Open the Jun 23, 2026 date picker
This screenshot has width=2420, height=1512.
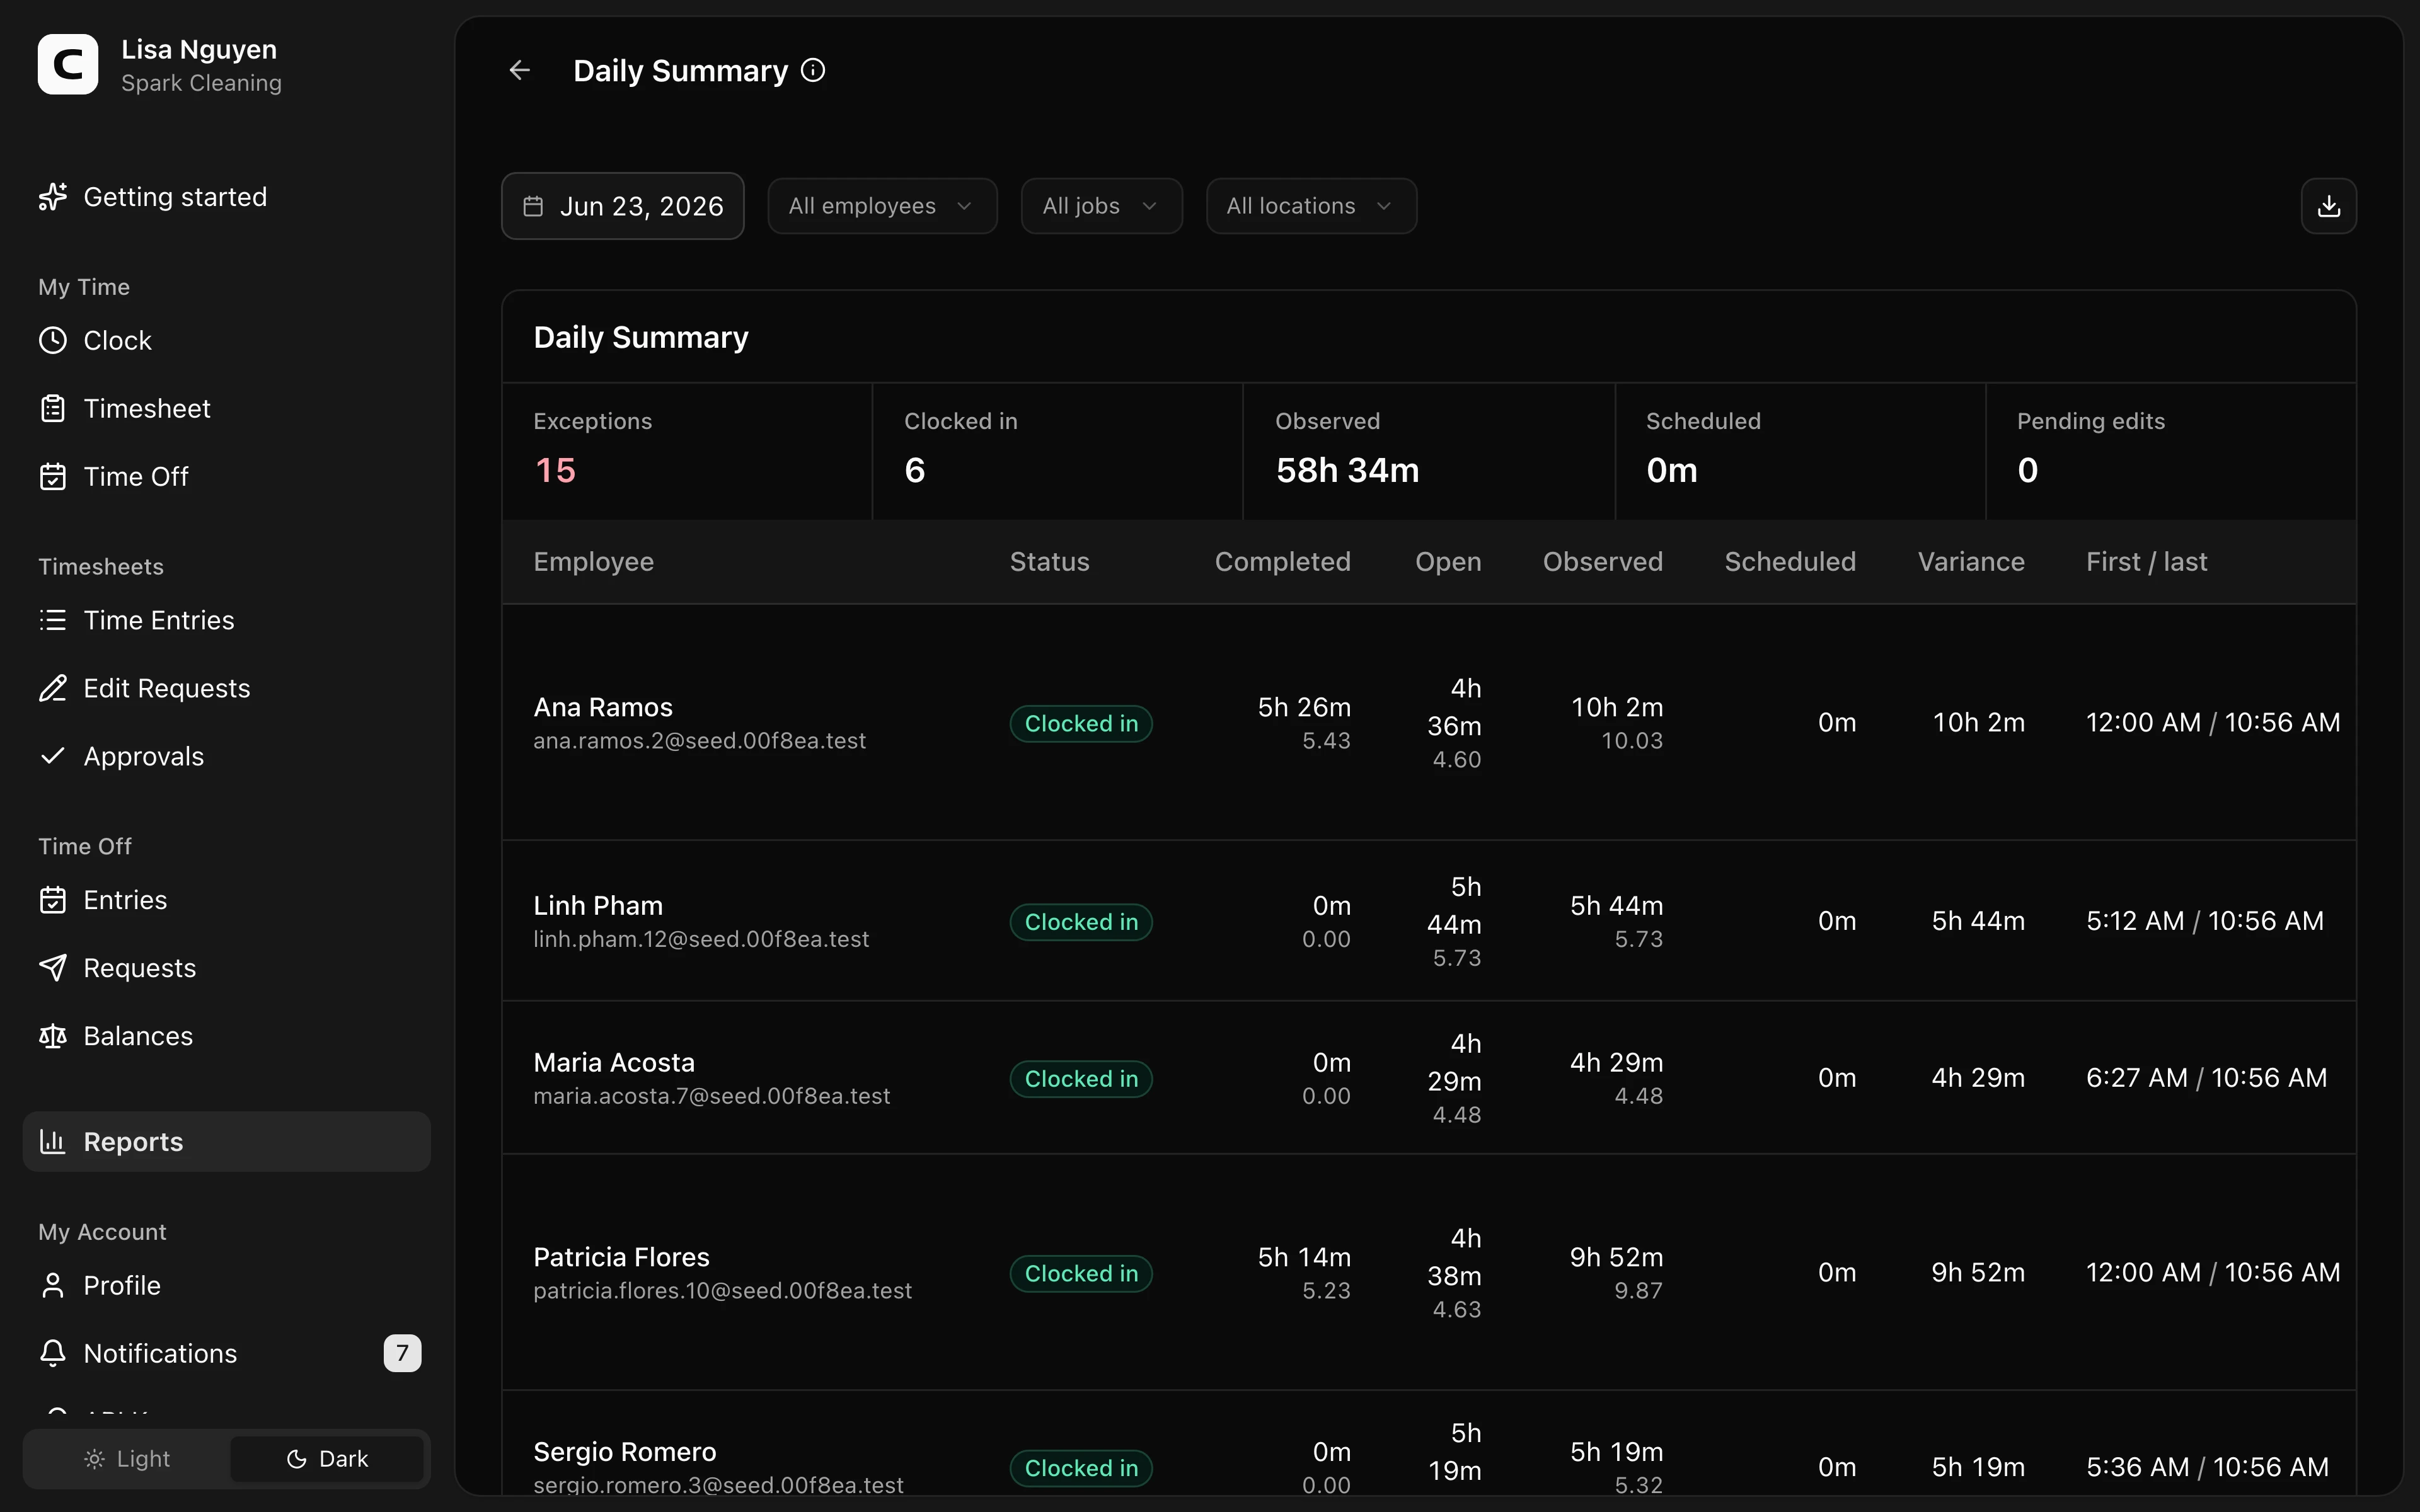tap(622, 206)
